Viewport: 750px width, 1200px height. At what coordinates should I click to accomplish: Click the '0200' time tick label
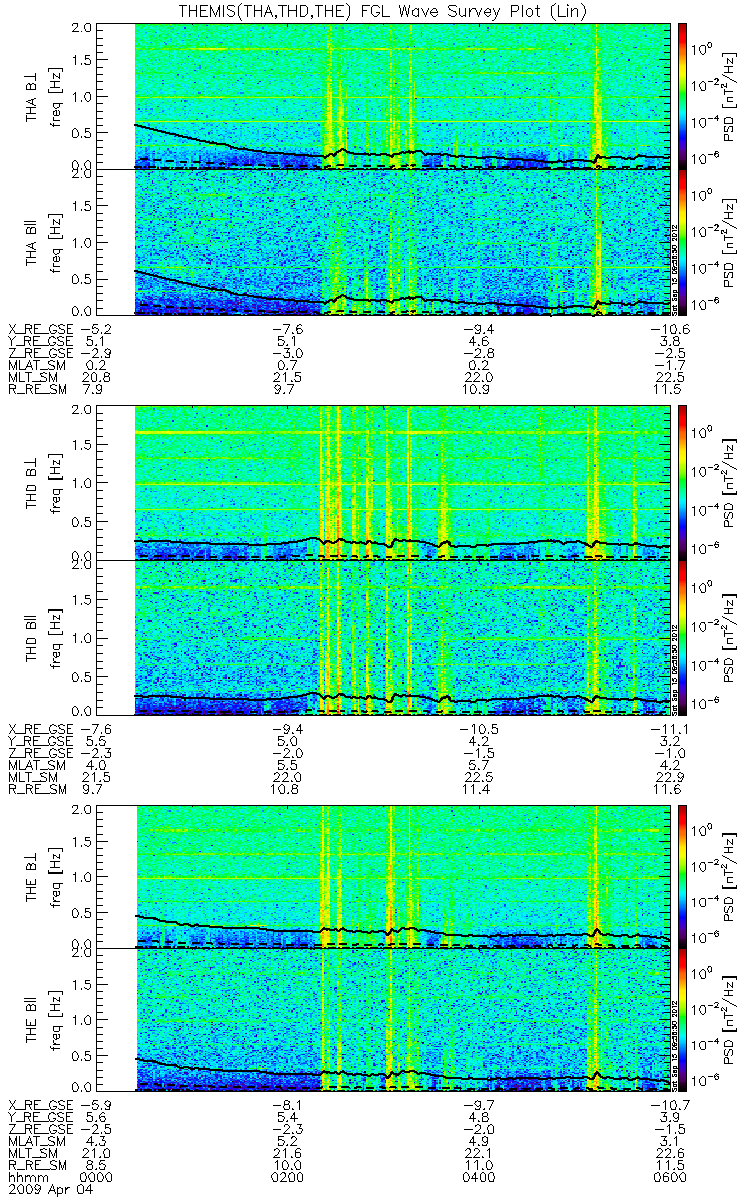[x=287, y=1178]
